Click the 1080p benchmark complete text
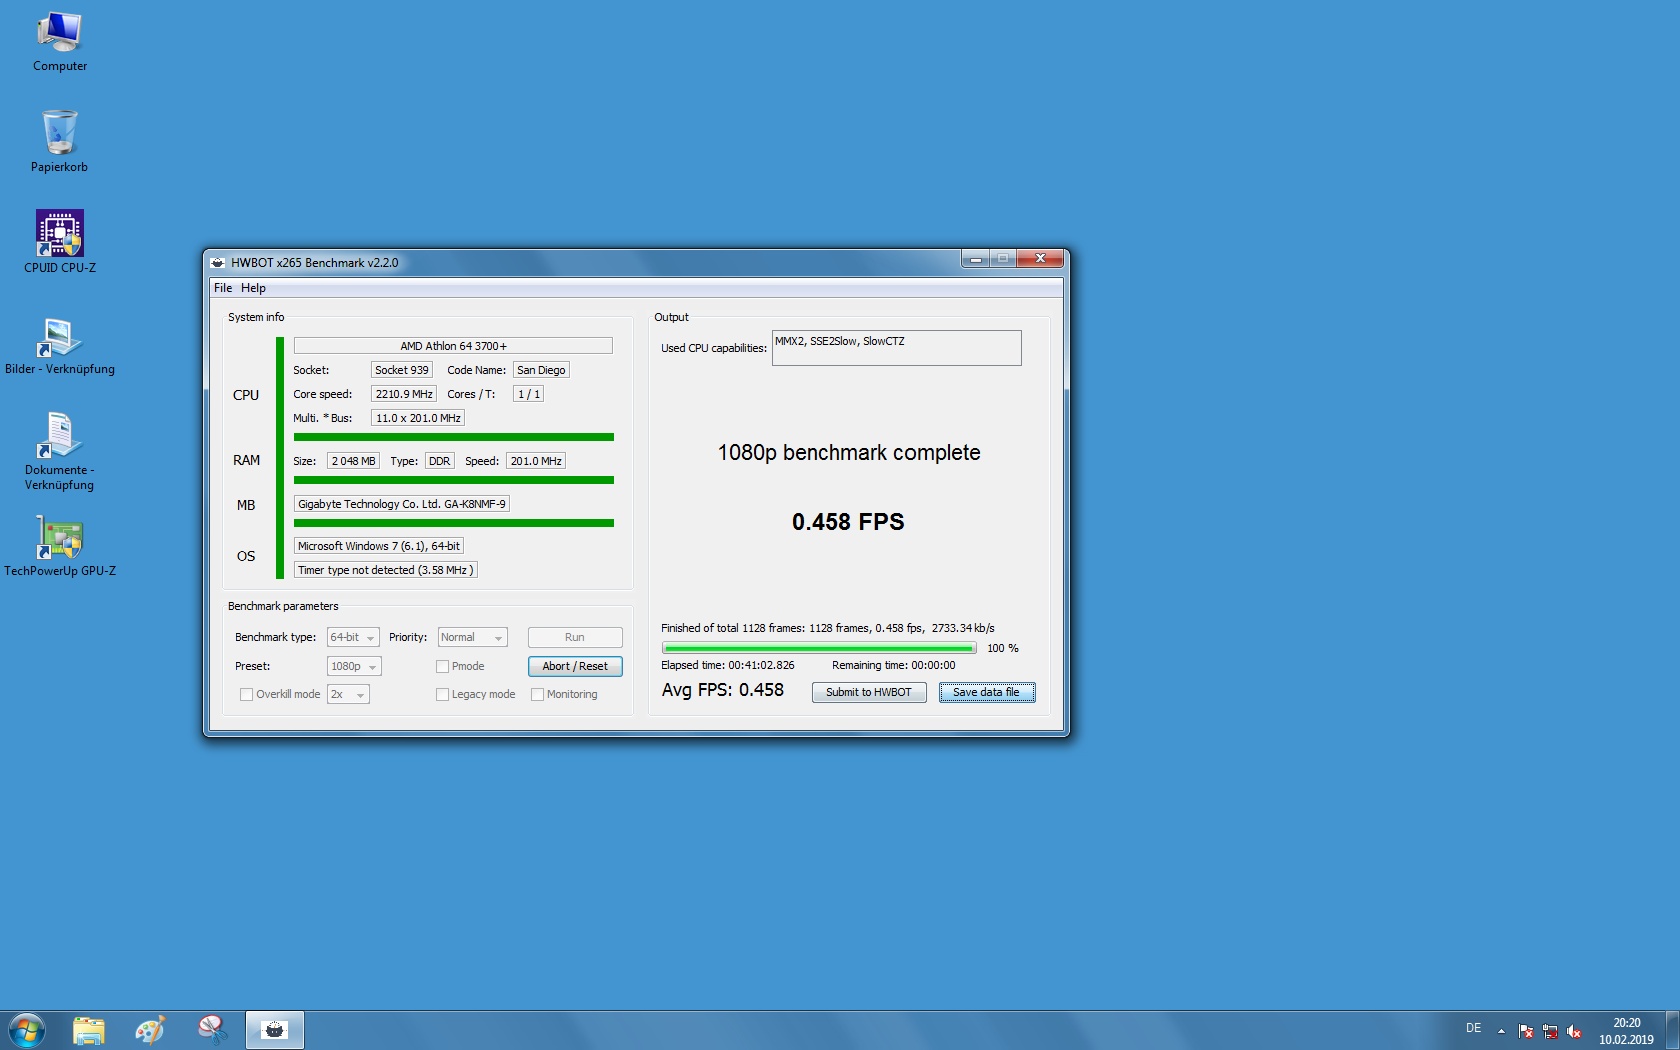Screen dimensions: 1680x1050 pyautogui.click(x=849, y=453)
